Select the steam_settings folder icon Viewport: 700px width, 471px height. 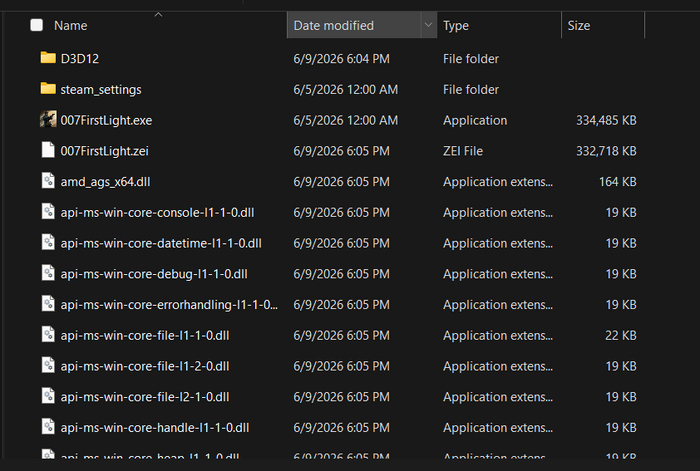pos(48,88)
